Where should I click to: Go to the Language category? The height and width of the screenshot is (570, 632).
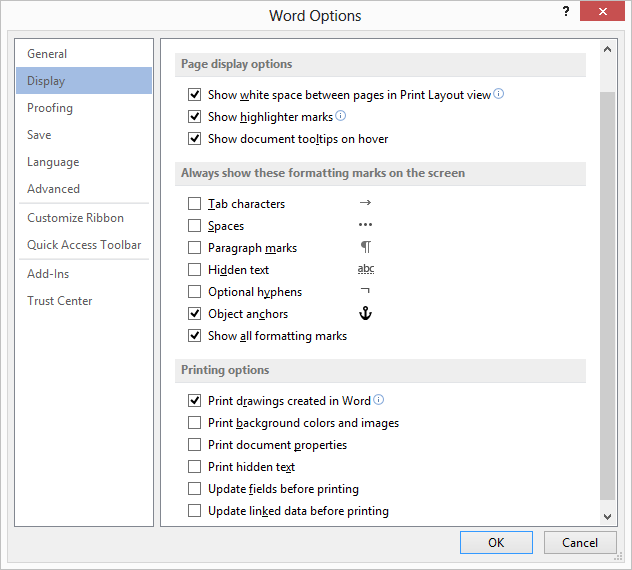click(x=84, y=162)
